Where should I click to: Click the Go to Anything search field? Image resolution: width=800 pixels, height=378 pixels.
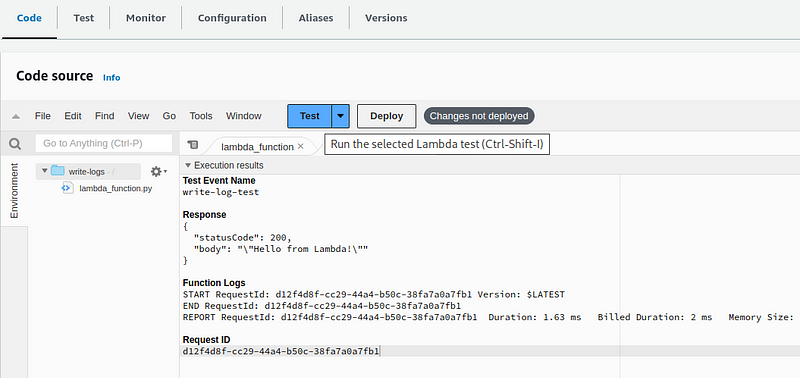pos(104,144)
